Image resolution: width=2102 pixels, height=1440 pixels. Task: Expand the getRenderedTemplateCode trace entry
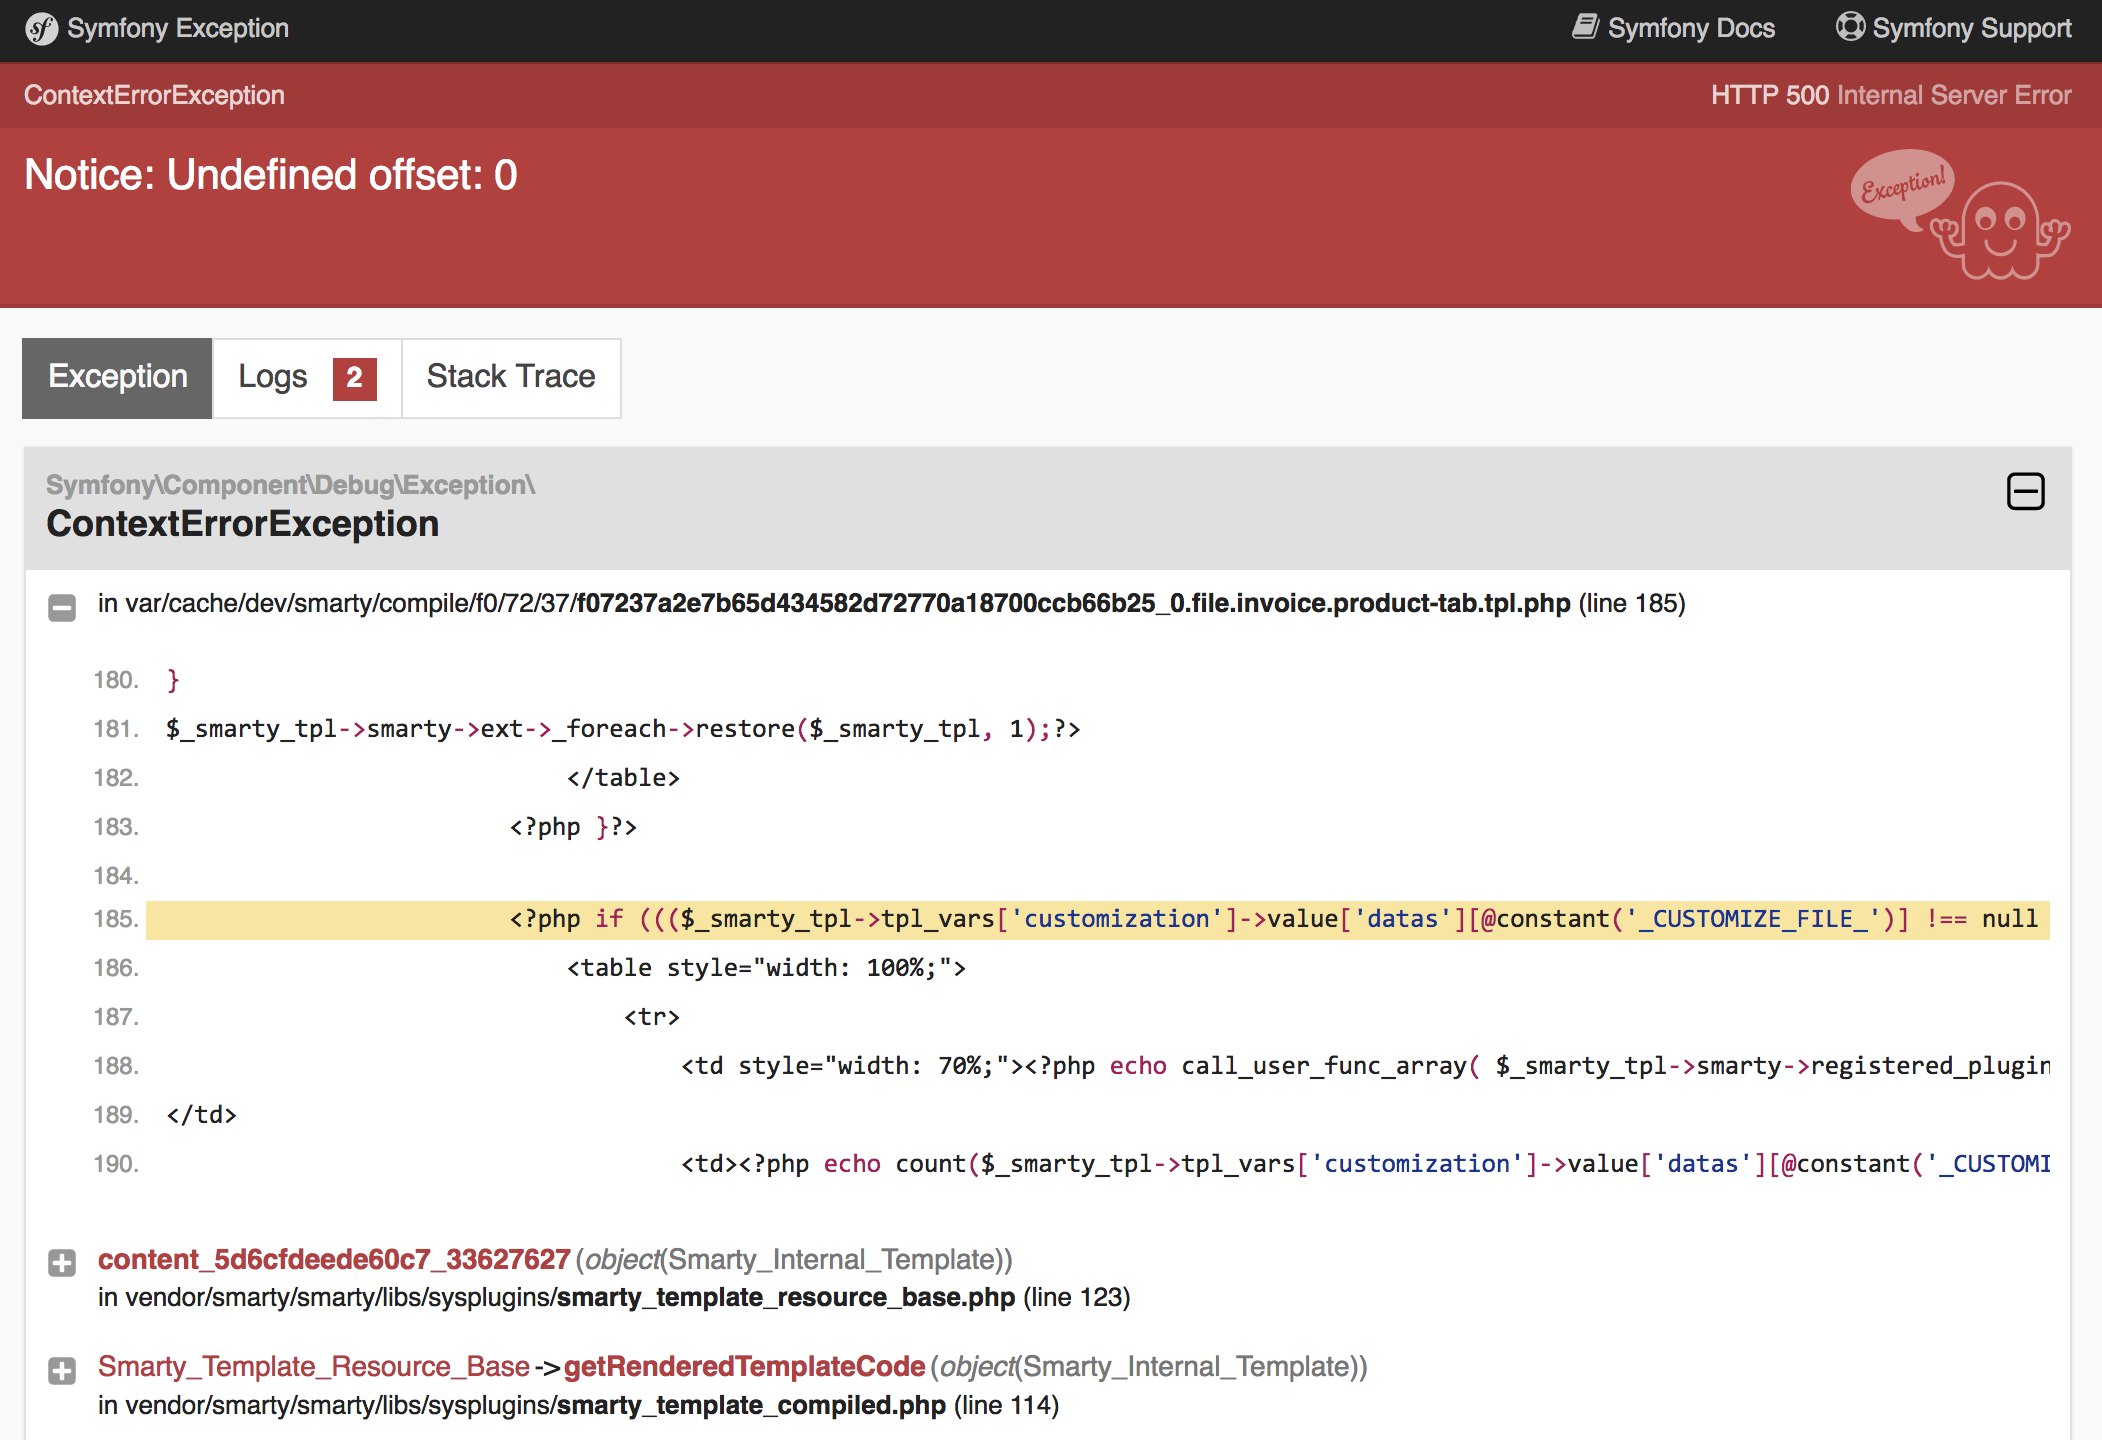62,1370
